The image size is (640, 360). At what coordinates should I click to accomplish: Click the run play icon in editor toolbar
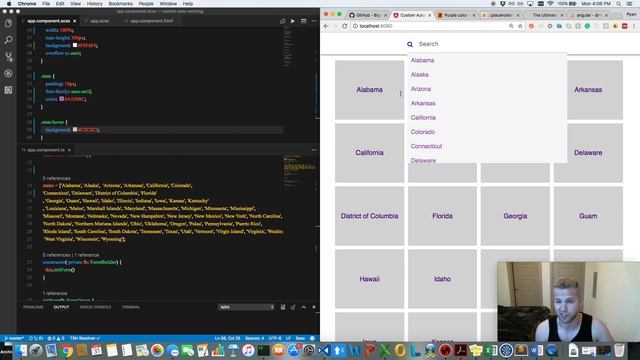(293, 21)
